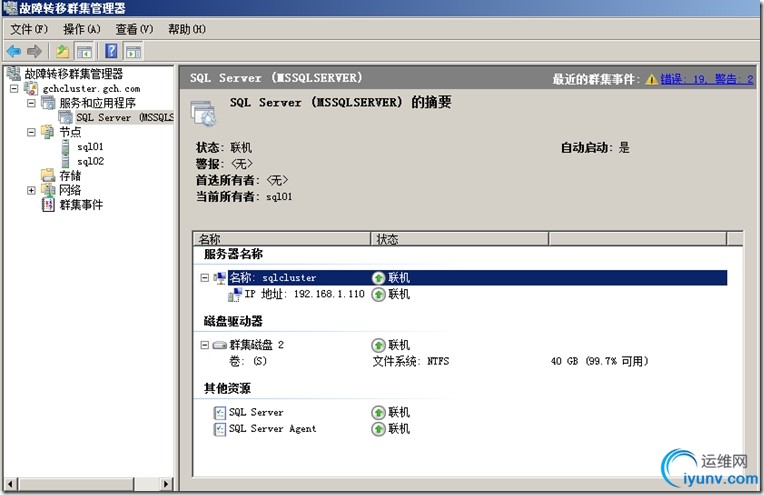Image resolution: width=764 pixels, height=495 pixels.
Task: Select 群集事件 in the tree
Action: (81, 205)
